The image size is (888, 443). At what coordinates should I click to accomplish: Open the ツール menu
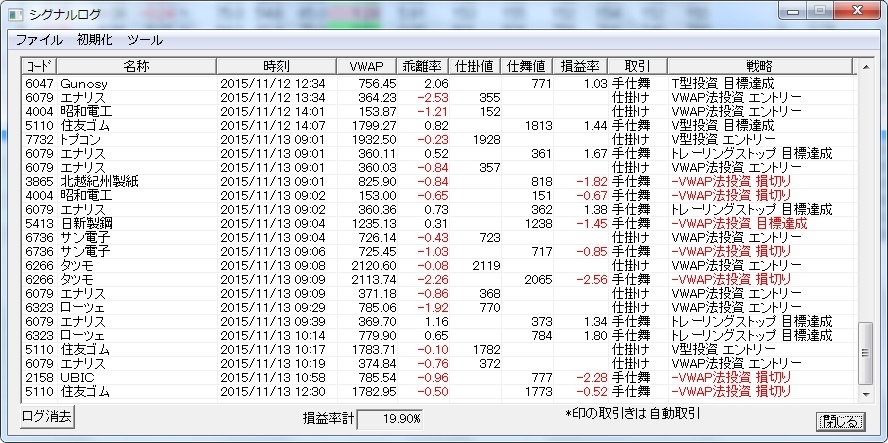click(145, 40)
